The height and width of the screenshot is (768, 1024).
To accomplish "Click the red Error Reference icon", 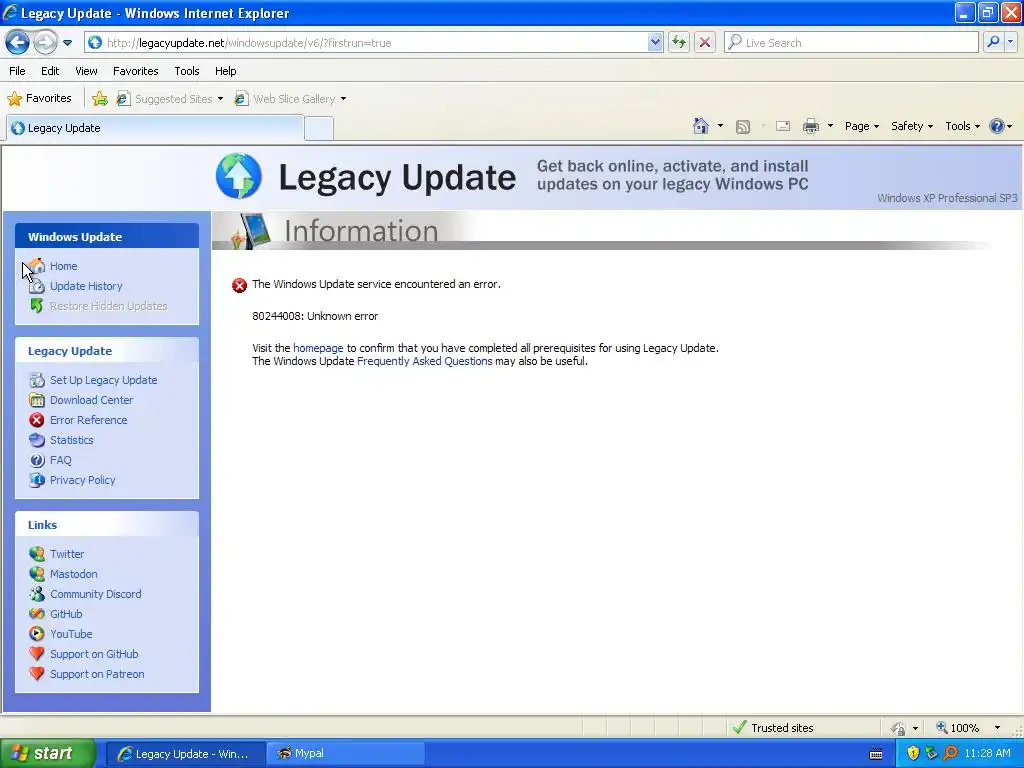I will [37, 420].
